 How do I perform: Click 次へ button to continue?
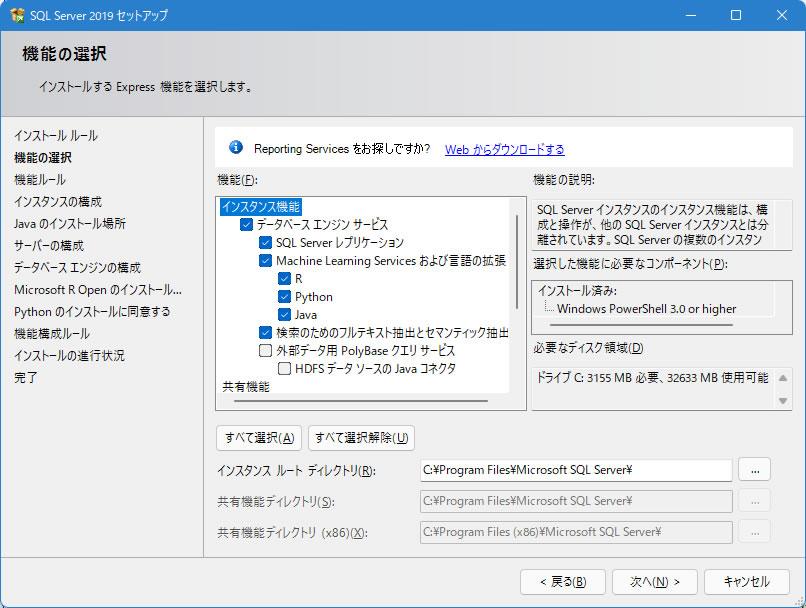pyautogui.click(x=648, y=581)
